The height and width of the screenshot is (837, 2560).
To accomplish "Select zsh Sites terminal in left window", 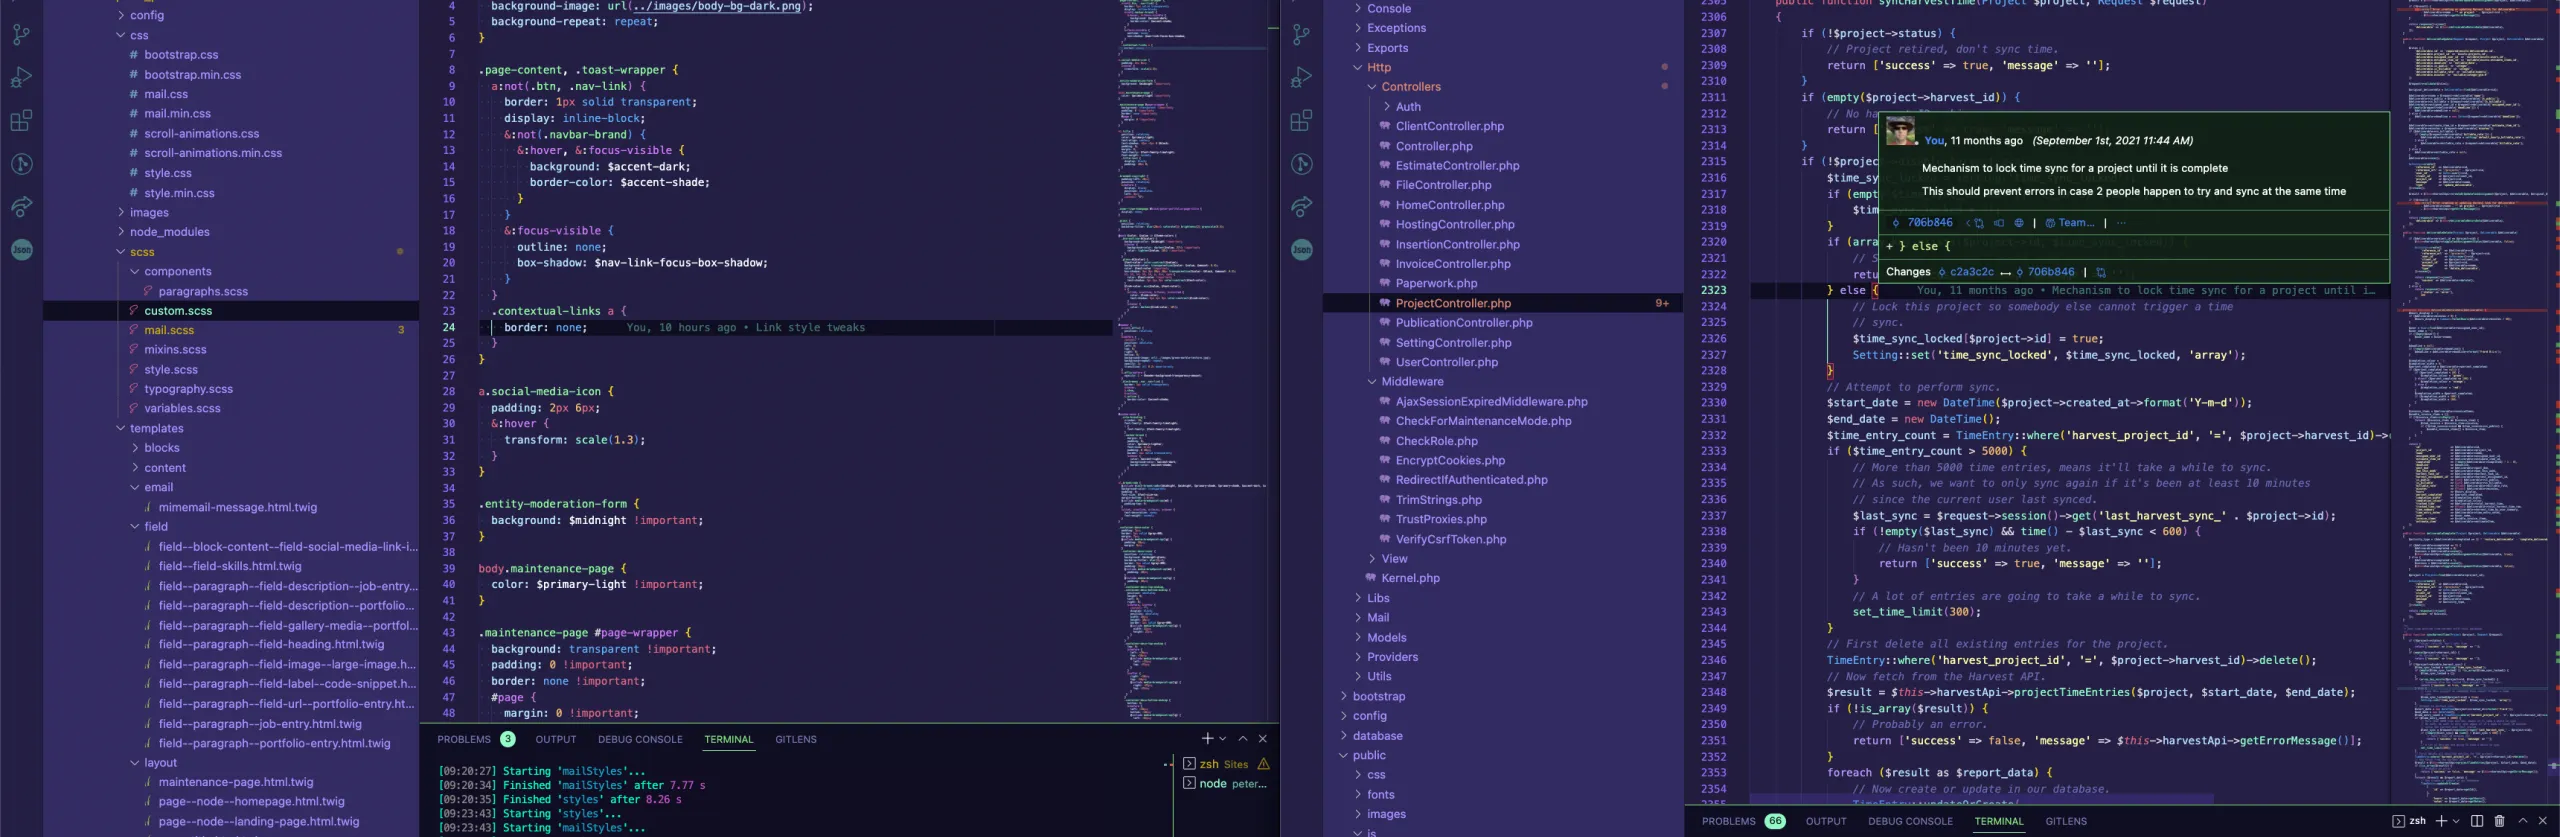I will 1224,764.
